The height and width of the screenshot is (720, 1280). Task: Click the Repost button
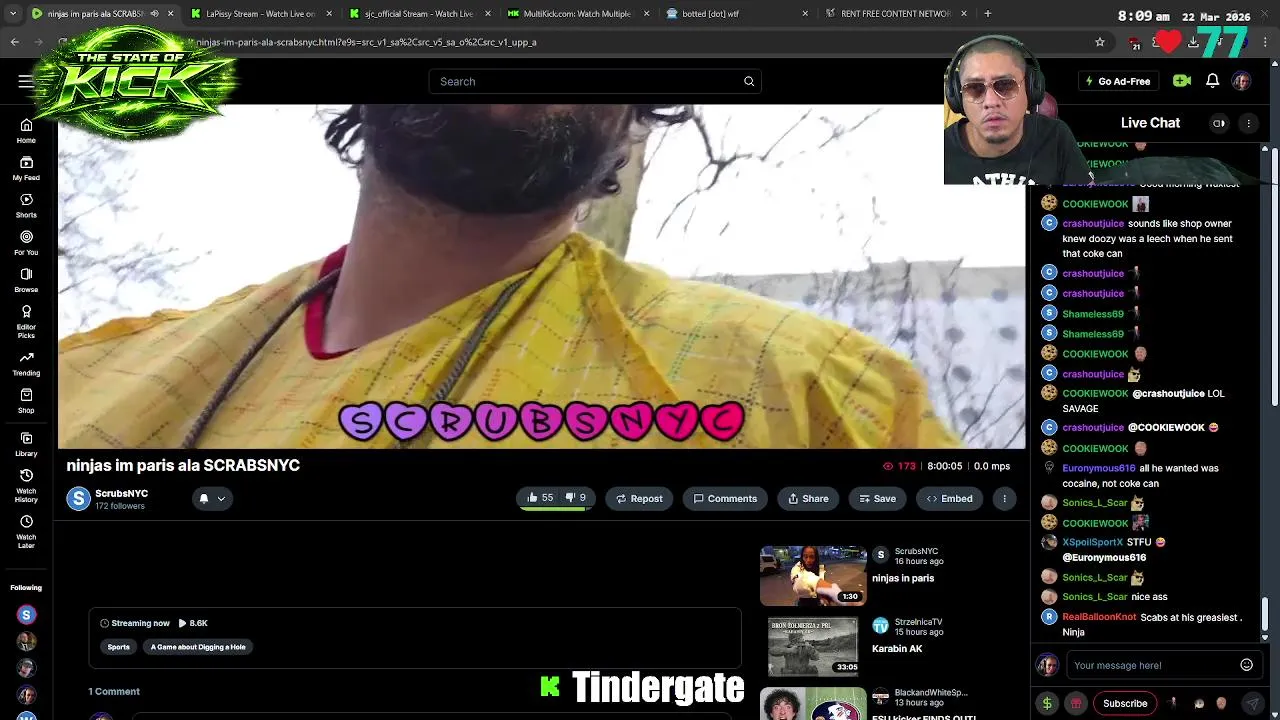[639, 498]
